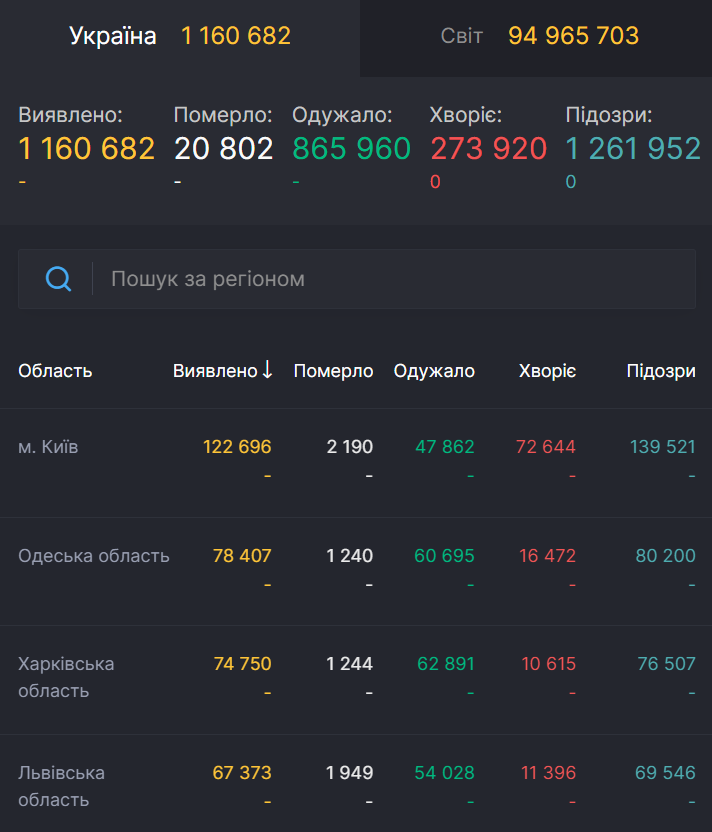Click Kyiv detected value 122 696

(237, 447)
